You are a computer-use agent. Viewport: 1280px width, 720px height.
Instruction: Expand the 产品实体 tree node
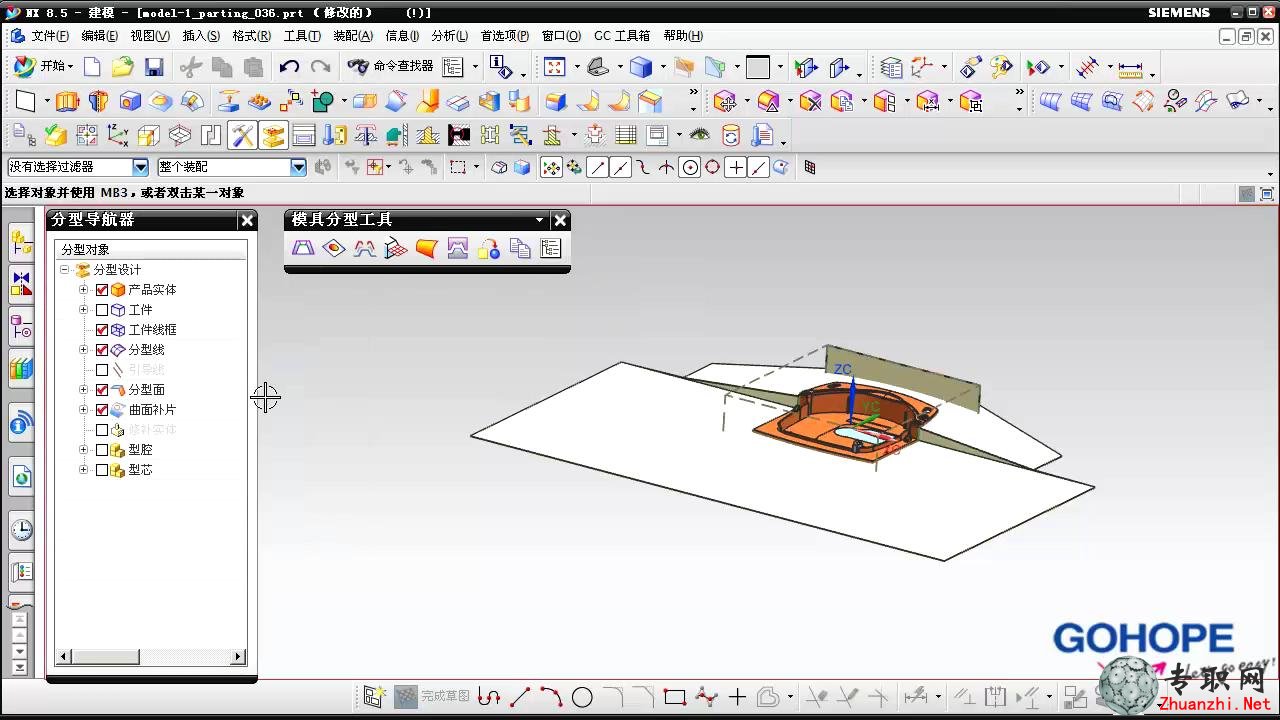pos(84,290)
